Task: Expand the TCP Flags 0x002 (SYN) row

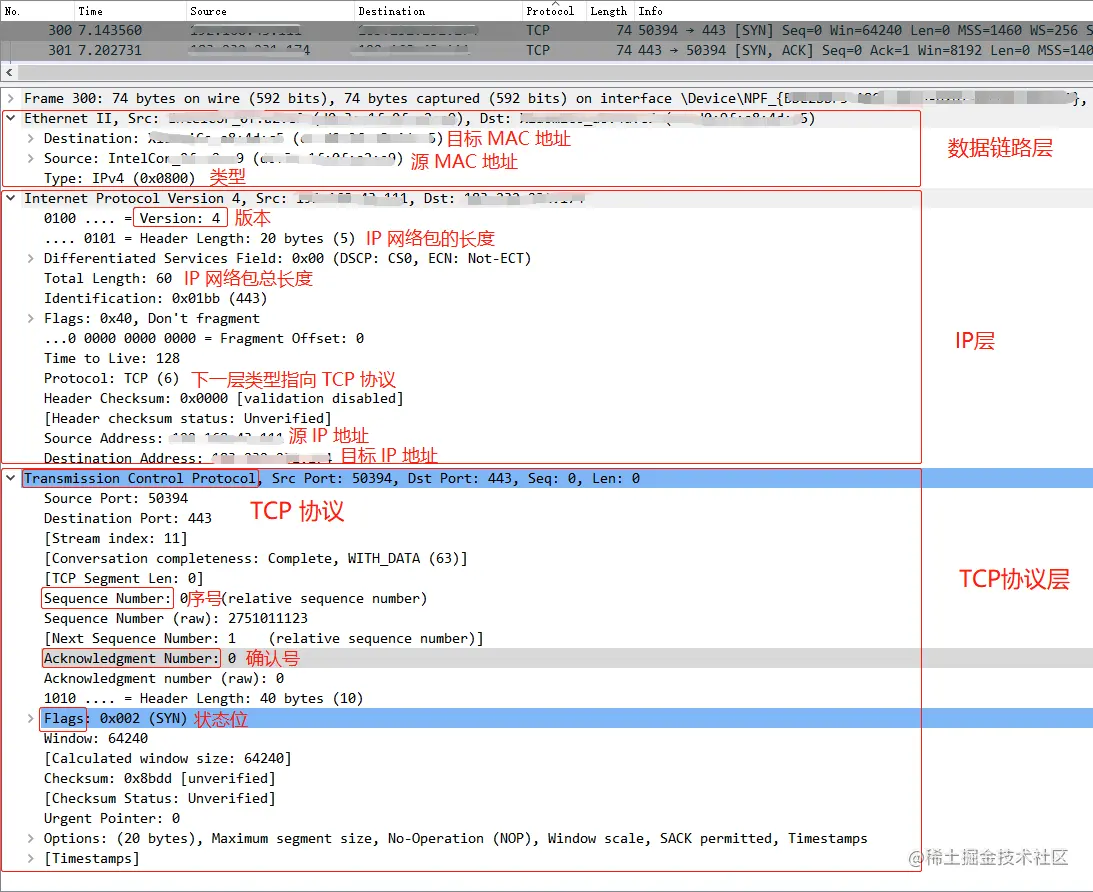Action: (30, 718)
